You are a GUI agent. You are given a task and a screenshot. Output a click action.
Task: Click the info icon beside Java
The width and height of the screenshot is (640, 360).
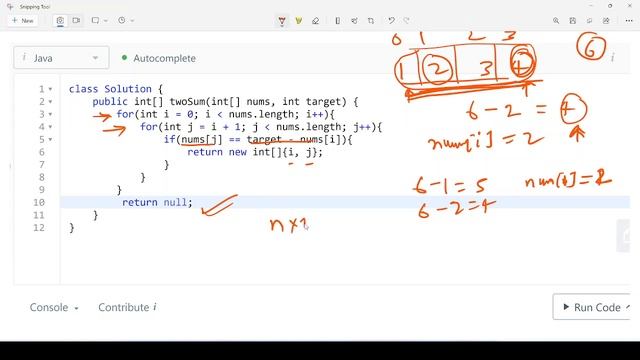click(24, 58)
